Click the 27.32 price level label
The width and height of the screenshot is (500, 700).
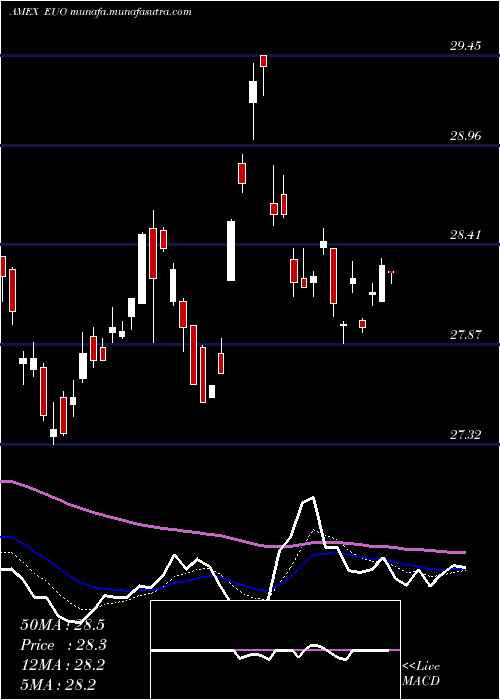[466, 434]
